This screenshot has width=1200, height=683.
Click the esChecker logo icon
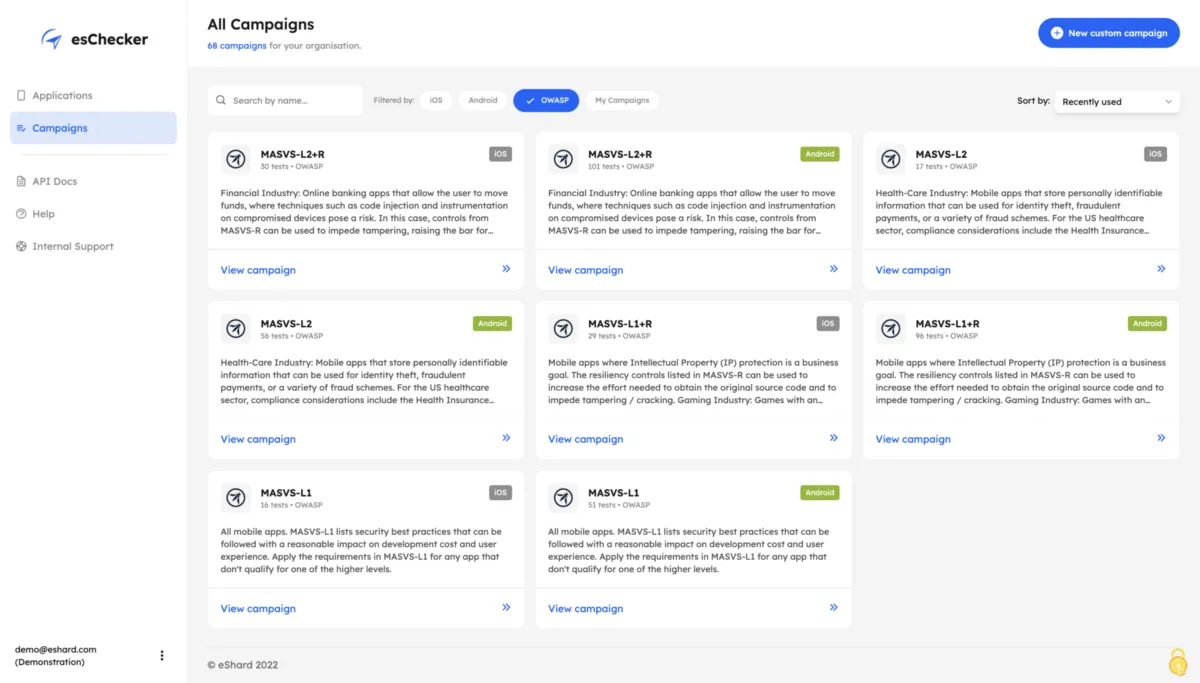[51, 39]
